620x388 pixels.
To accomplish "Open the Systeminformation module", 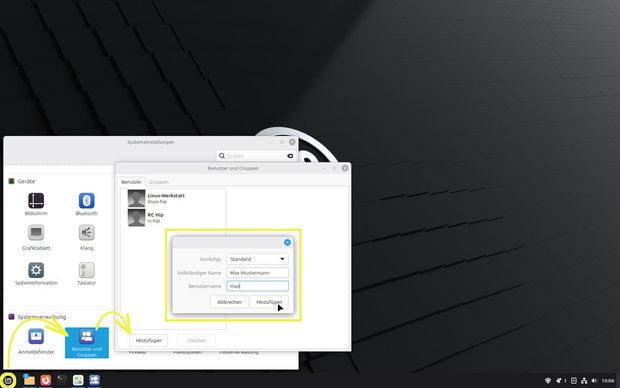I will (x=36, y=273).
